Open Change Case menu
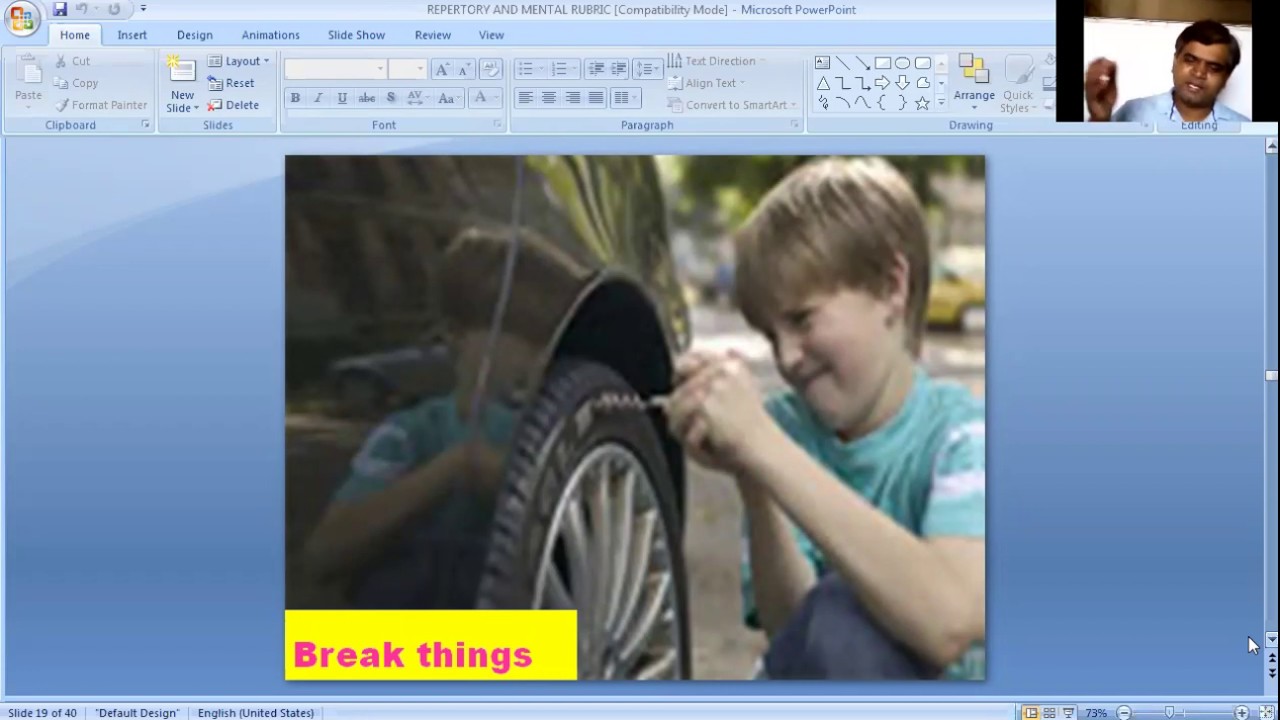Image resolution: width=1280 pixels, height=720 pixels. click(448, 98)
